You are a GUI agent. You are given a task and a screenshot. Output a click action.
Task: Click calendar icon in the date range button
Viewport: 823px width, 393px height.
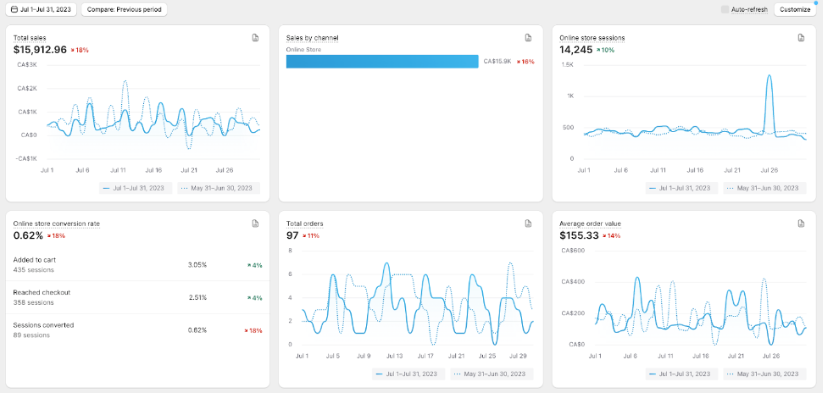[x=14, y=9]
